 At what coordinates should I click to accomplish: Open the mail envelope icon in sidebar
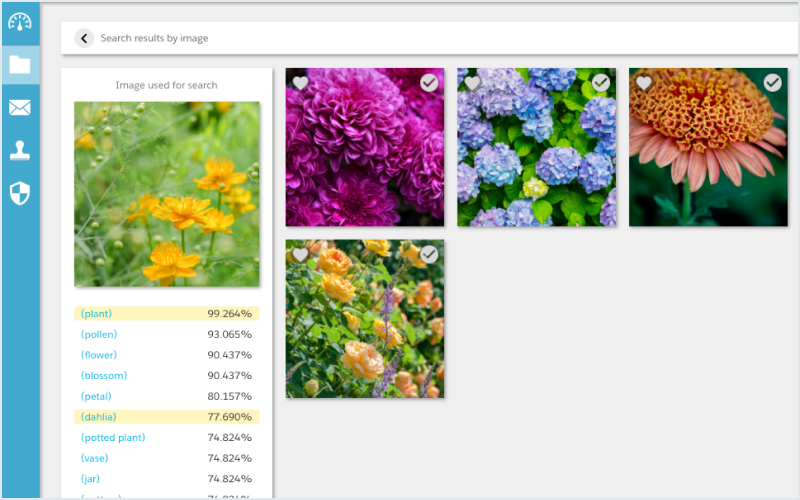tap(20, 108)
